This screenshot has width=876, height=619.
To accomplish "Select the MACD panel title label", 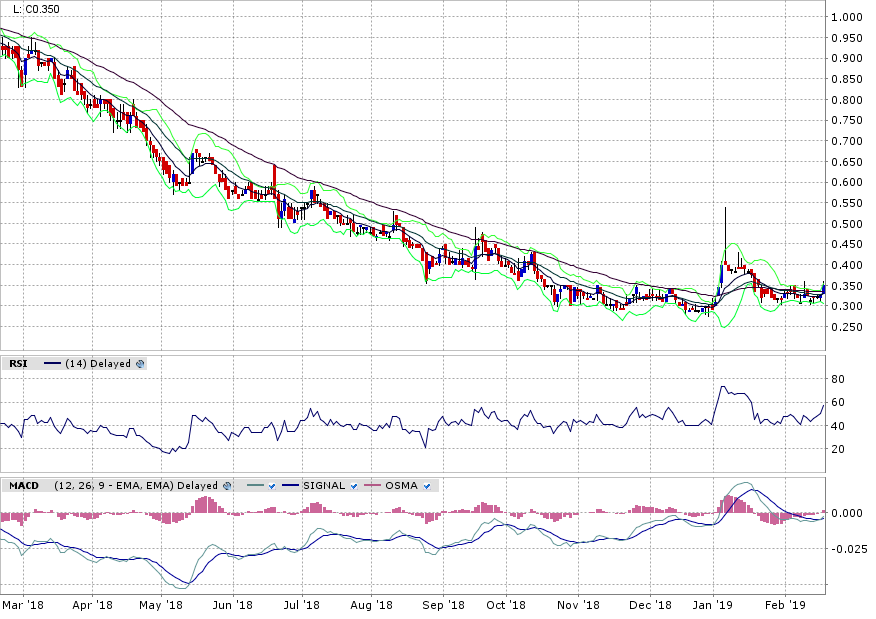I will point(24,485).
